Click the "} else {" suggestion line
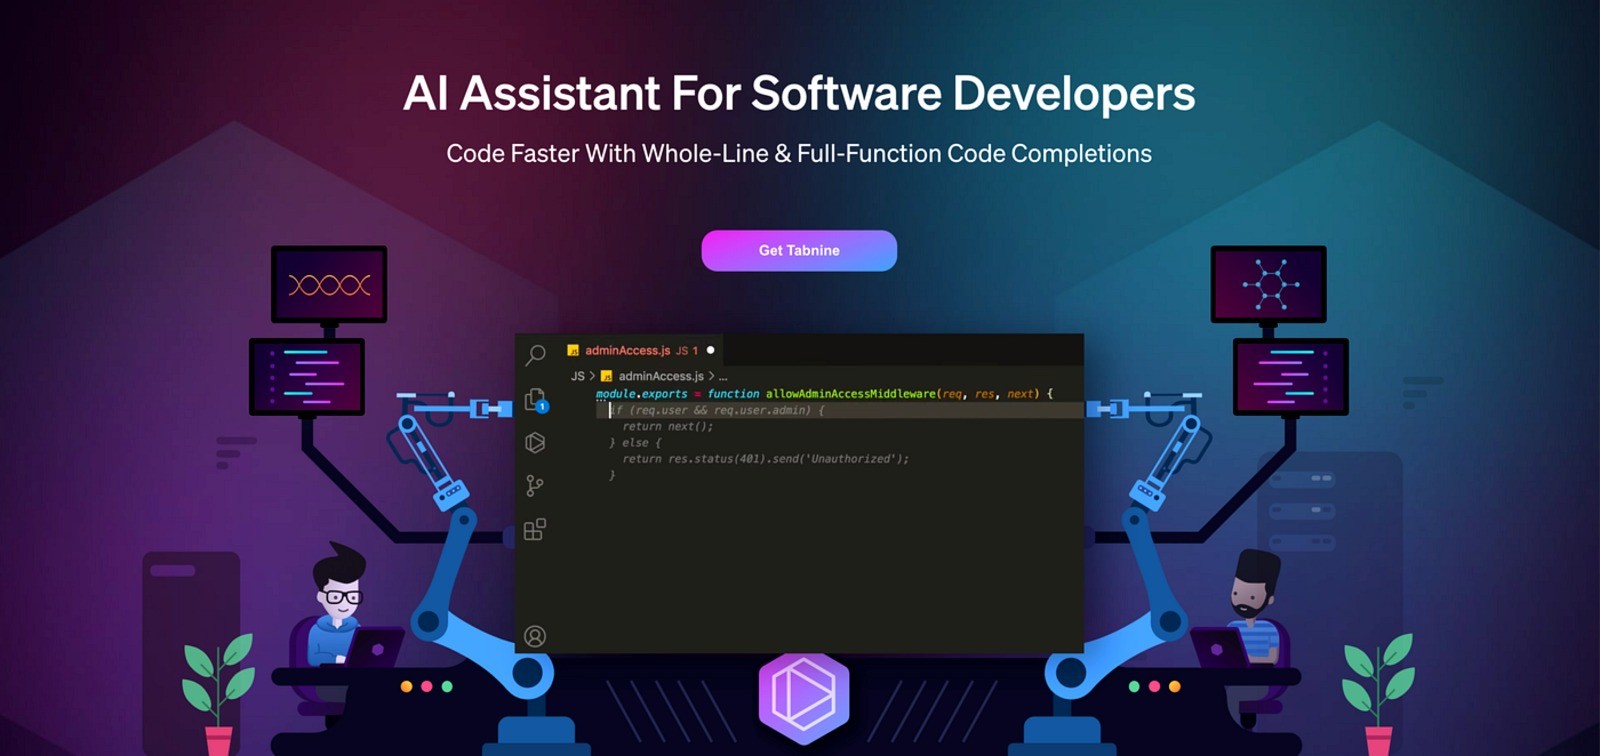Image resolution: width=1600 pixels, height=756 pixels. pos(635,442)
